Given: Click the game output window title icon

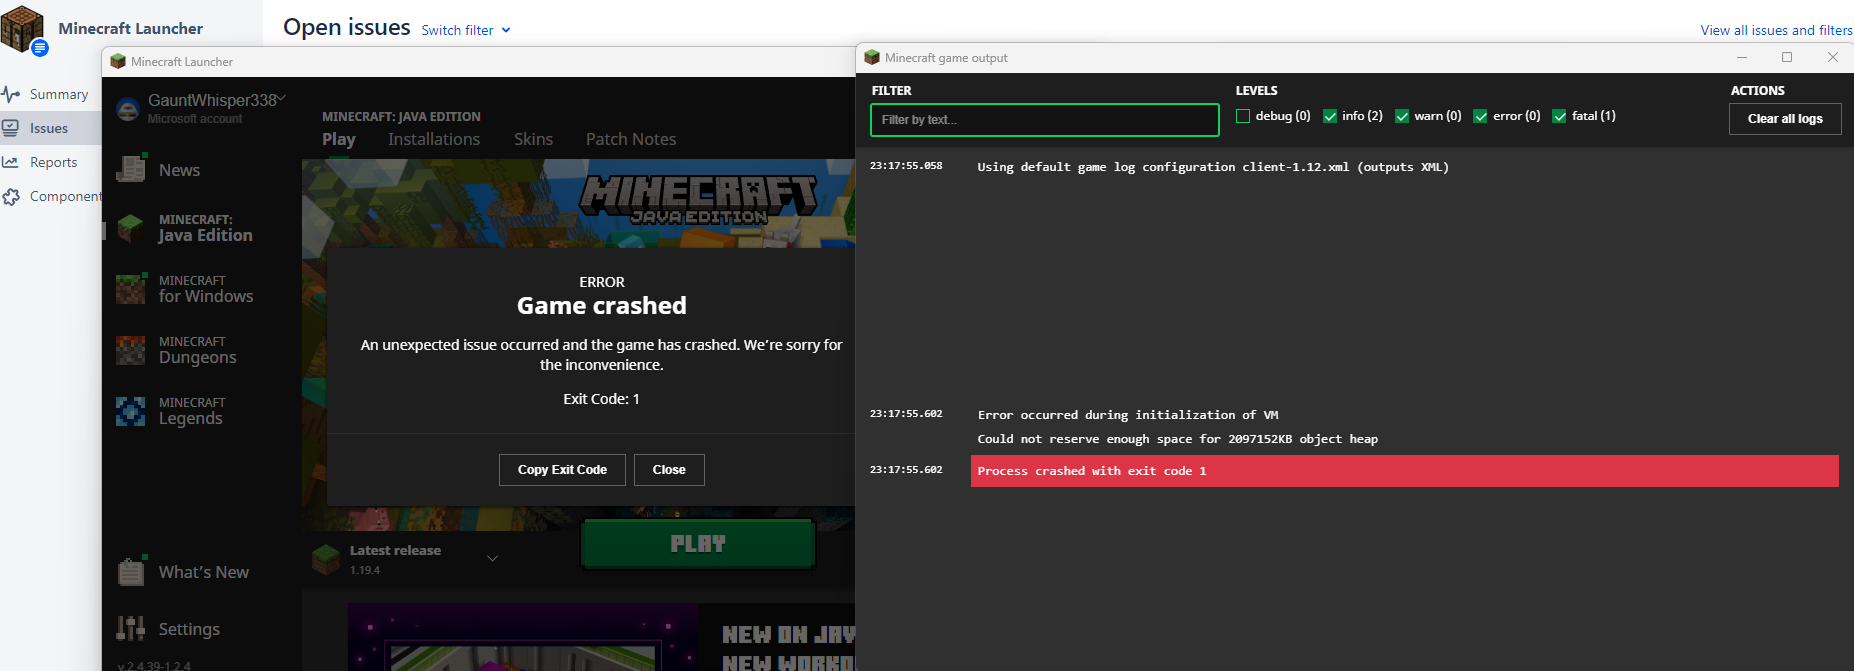Looking at the screenshot, I should pyautogui.click(x=872, y=58).
